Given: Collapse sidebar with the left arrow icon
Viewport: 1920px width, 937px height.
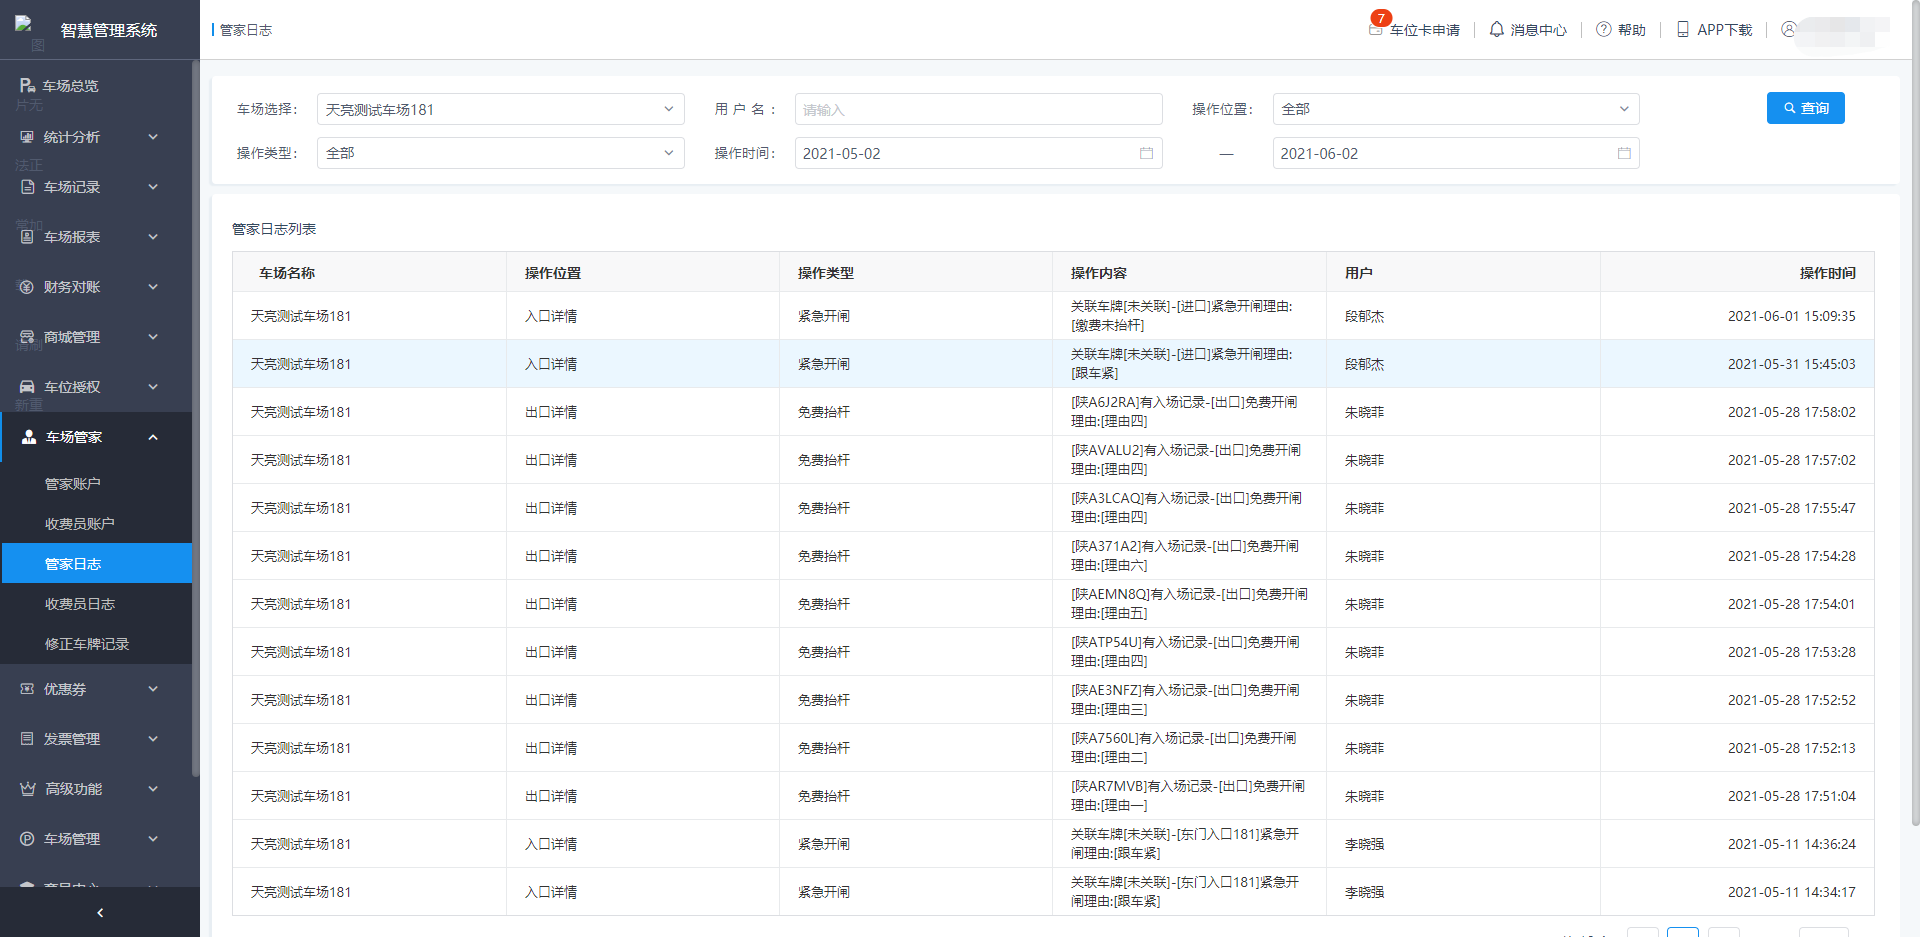Looking at the screenshot, I should [x=100, y=913].
